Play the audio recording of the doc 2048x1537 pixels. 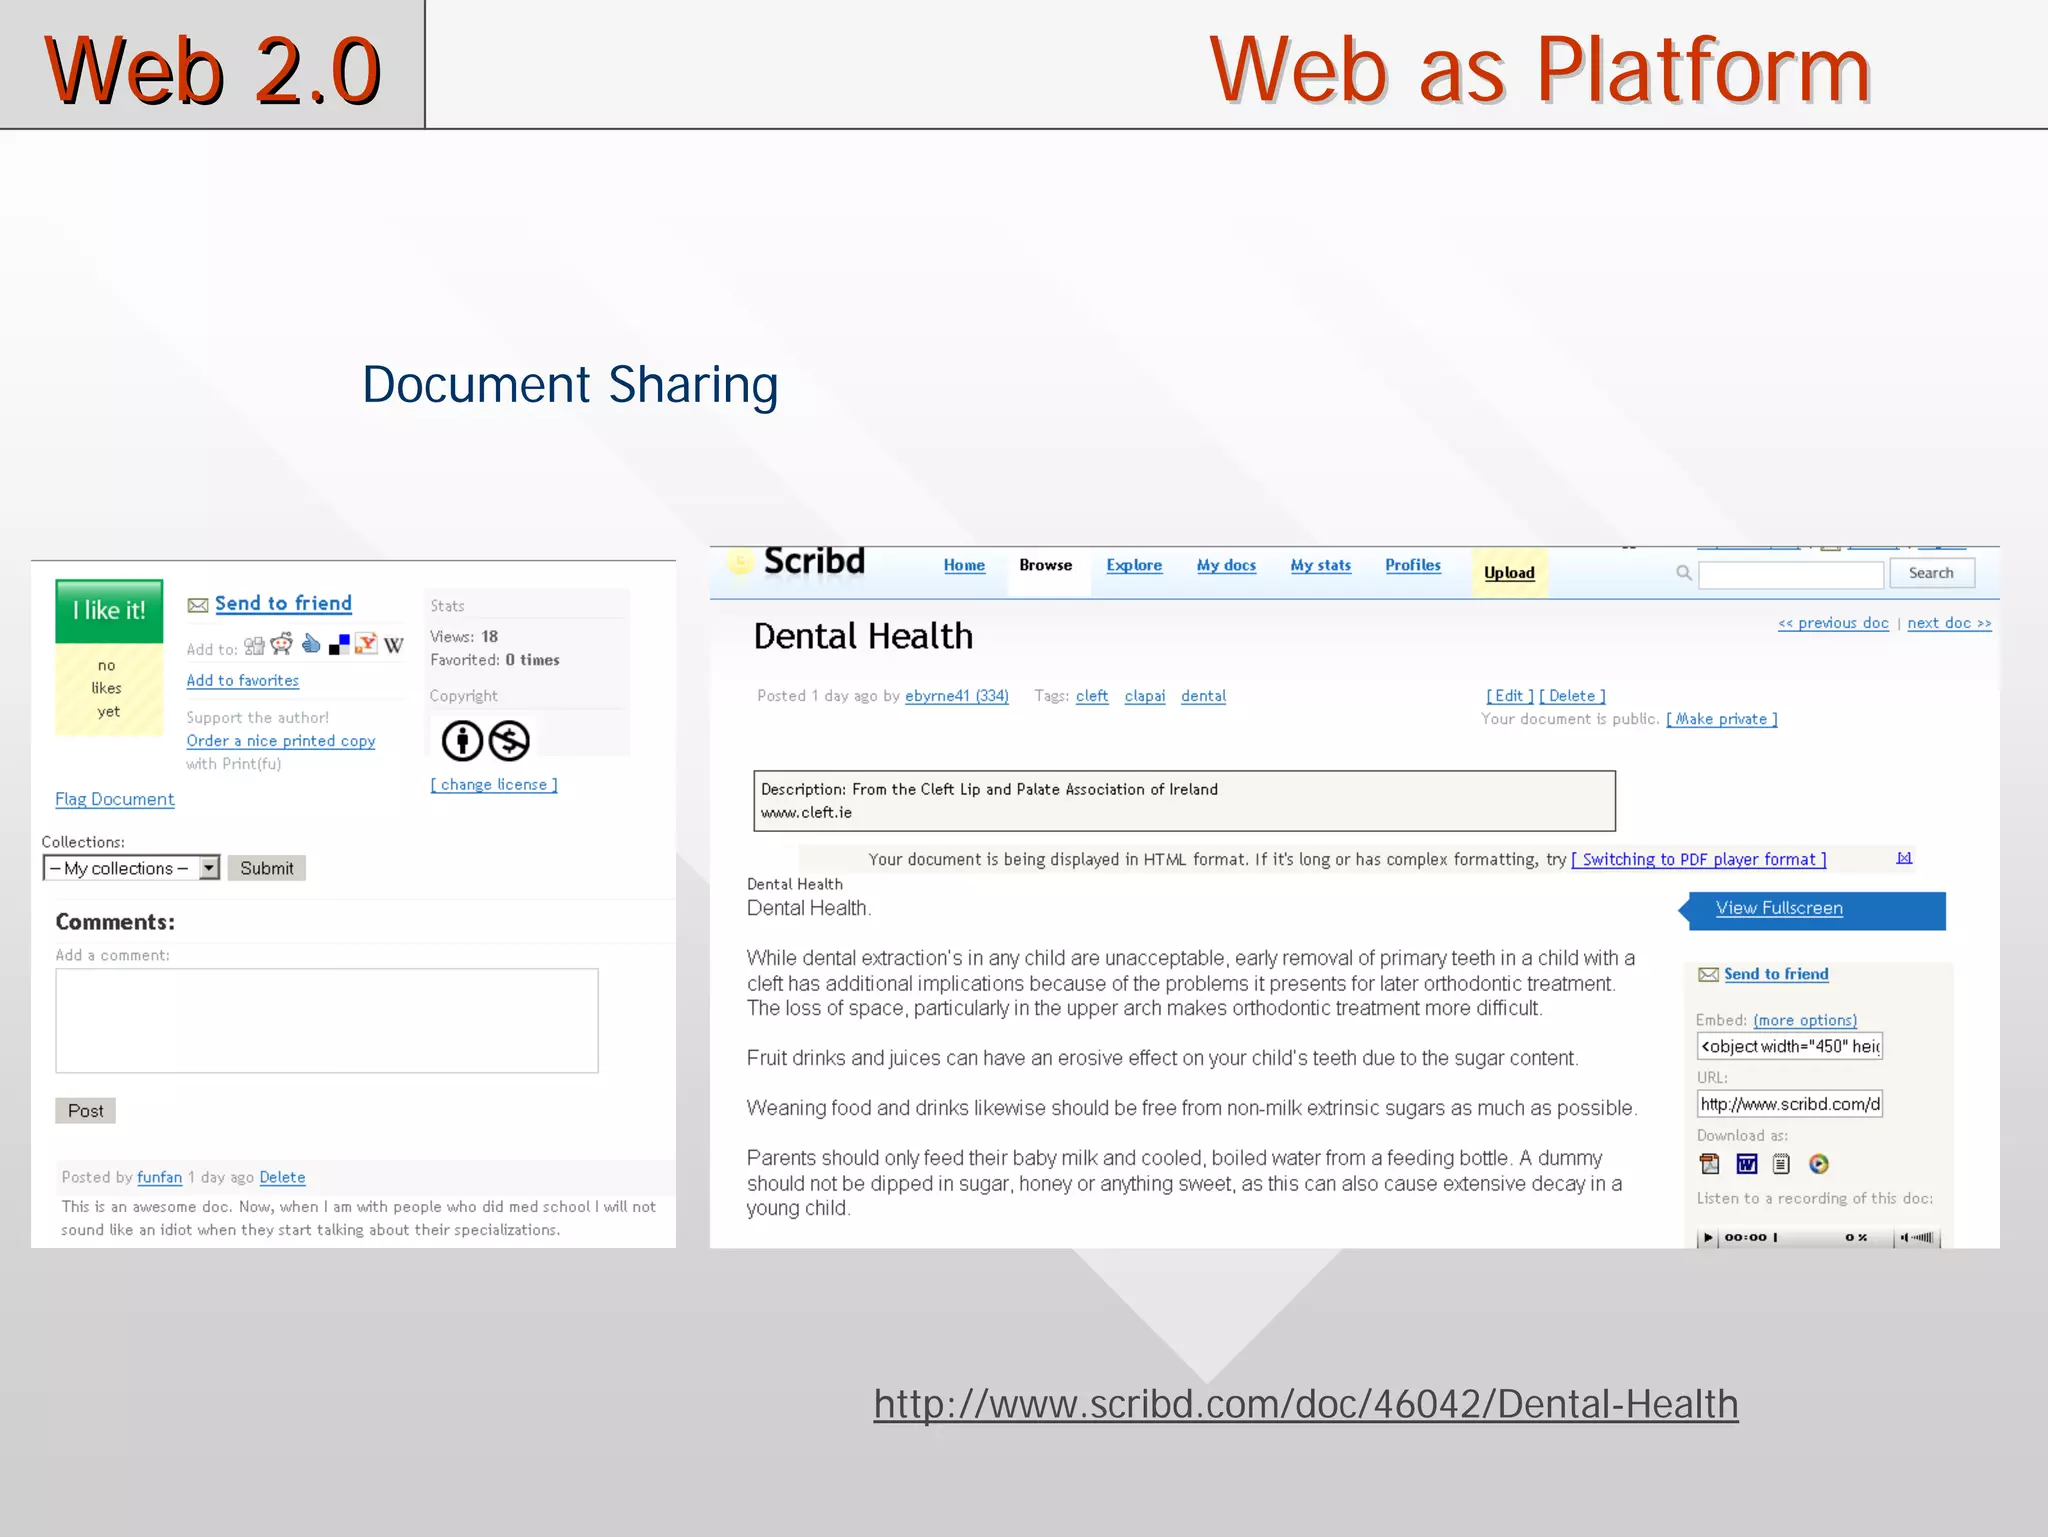pos(1708,1238)
